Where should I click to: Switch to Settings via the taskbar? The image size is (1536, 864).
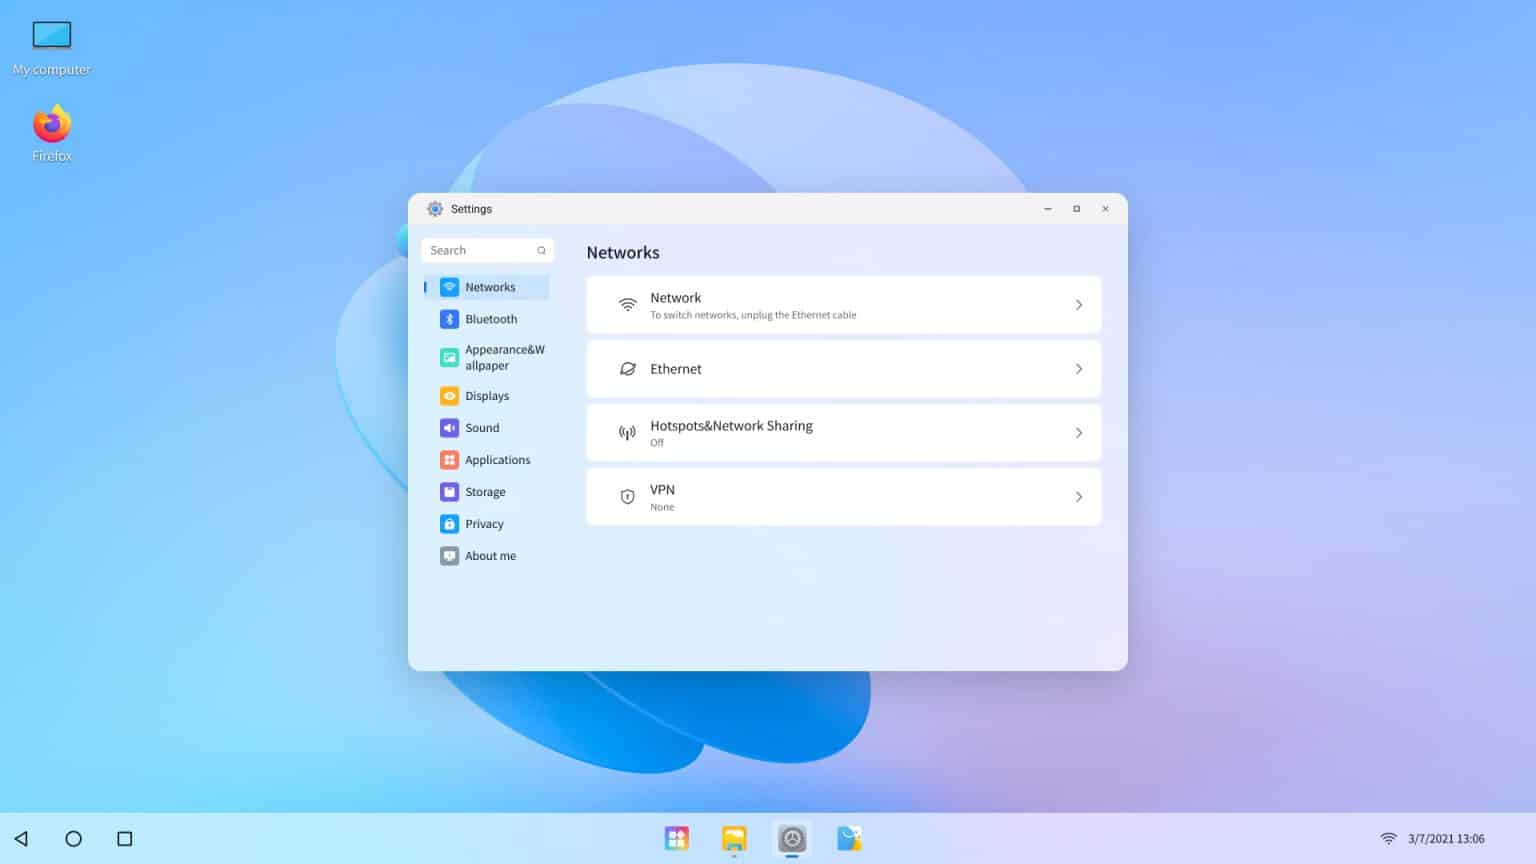pyautogui.click(x=792, y=838)
